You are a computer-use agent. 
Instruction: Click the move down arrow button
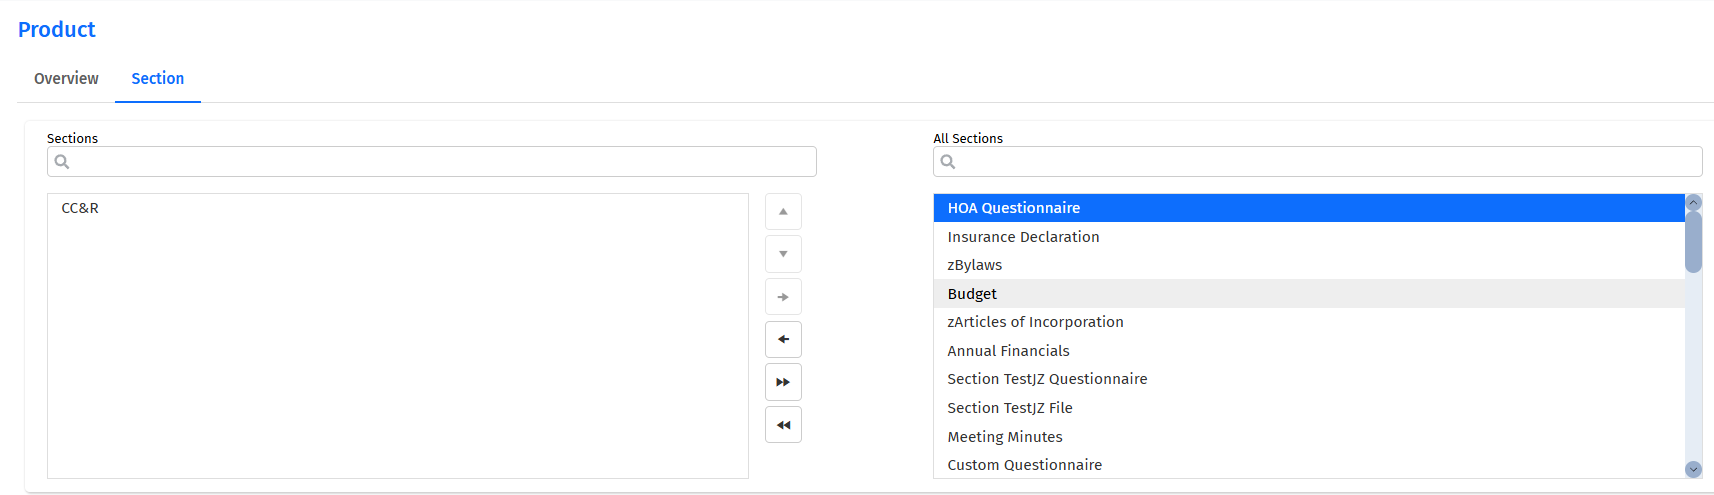(x=783, y=254)
